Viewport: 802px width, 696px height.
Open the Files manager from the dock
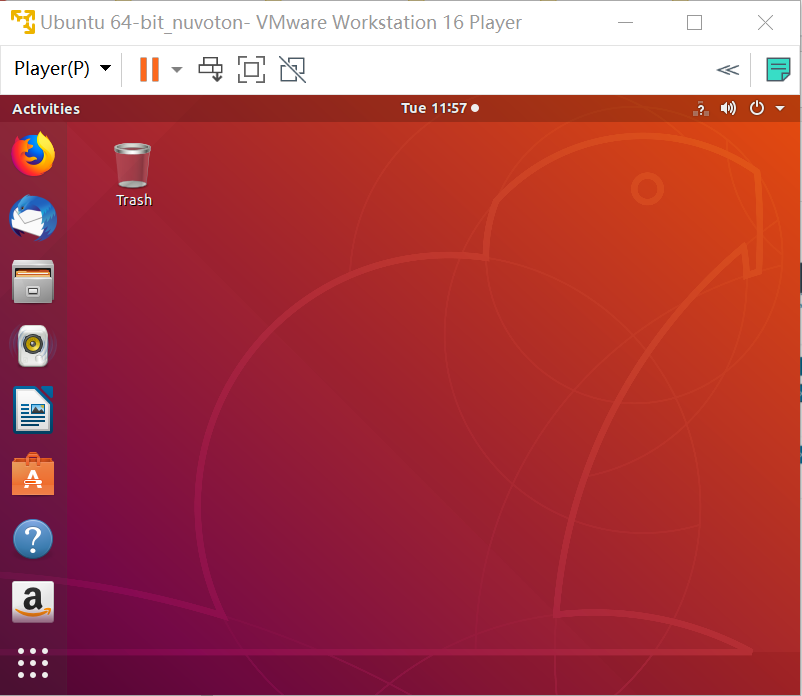pyautogui.click(x=33, y=282)
